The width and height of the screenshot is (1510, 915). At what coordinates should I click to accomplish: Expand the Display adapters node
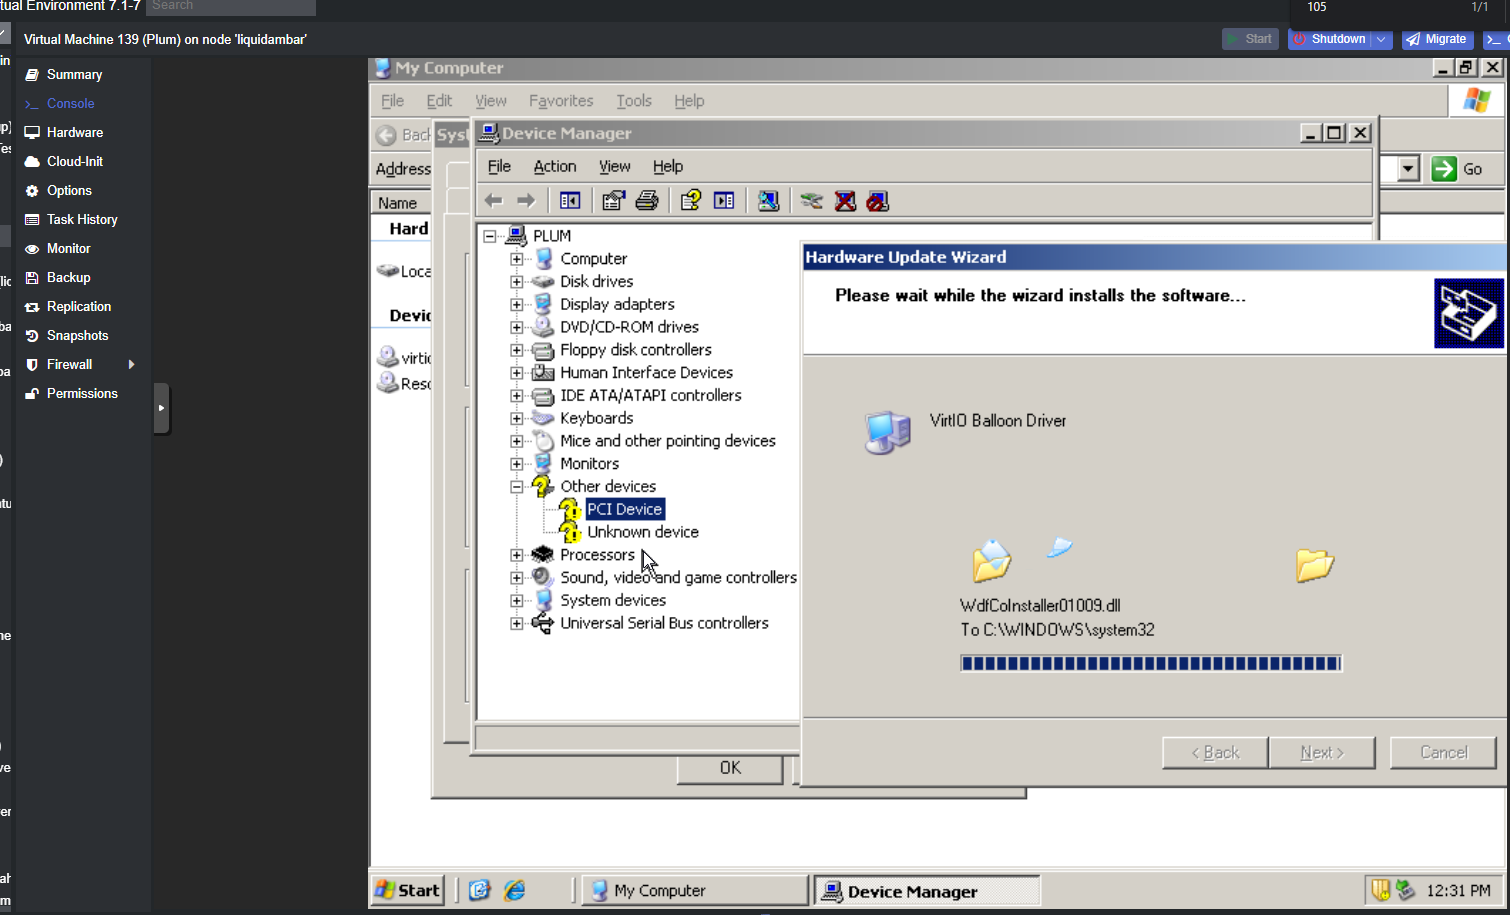(x=517, y=305)
